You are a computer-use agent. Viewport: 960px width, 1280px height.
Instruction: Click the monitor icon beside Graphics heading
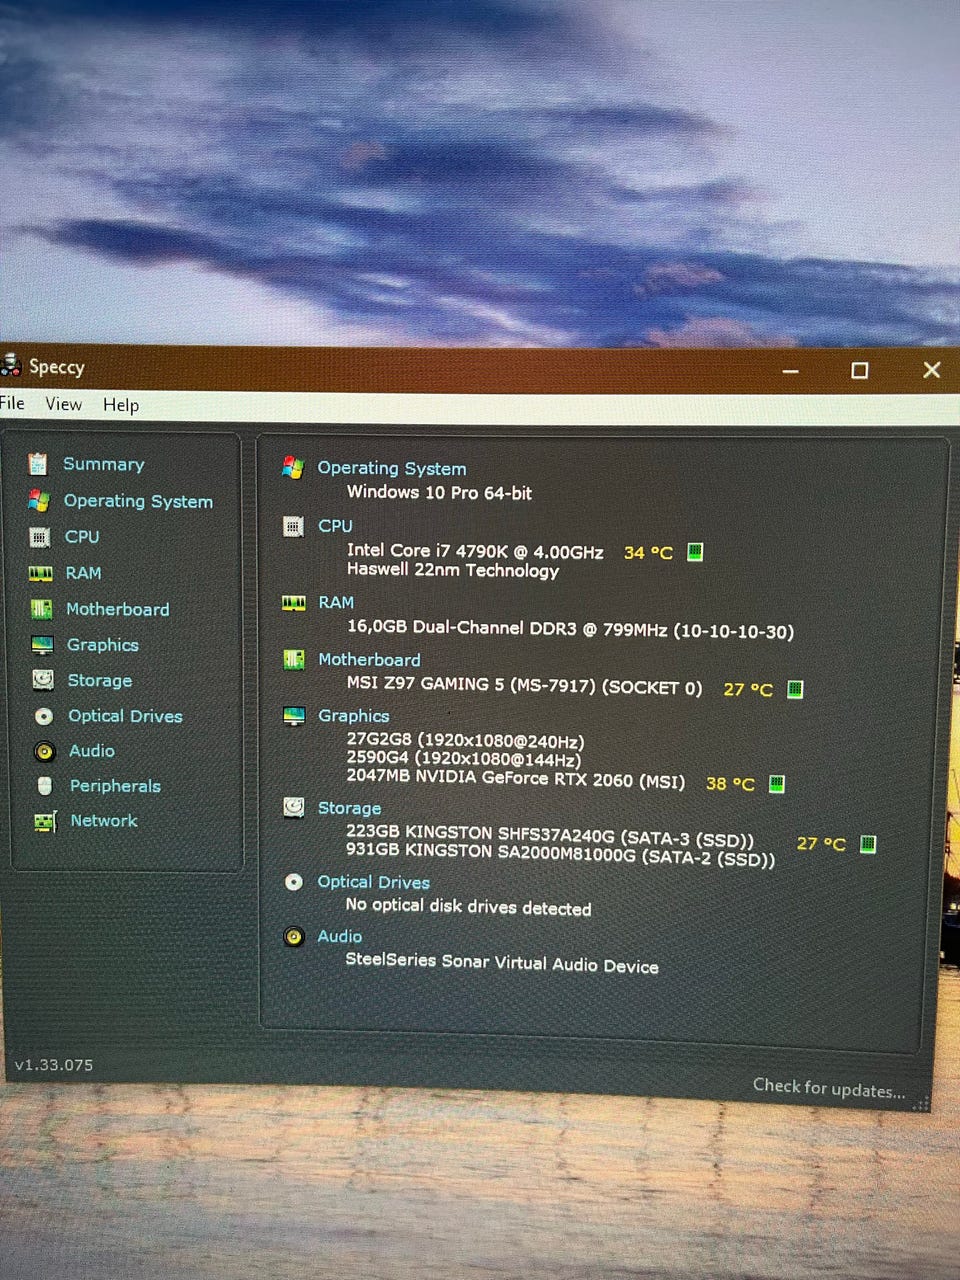coord(293,716)
